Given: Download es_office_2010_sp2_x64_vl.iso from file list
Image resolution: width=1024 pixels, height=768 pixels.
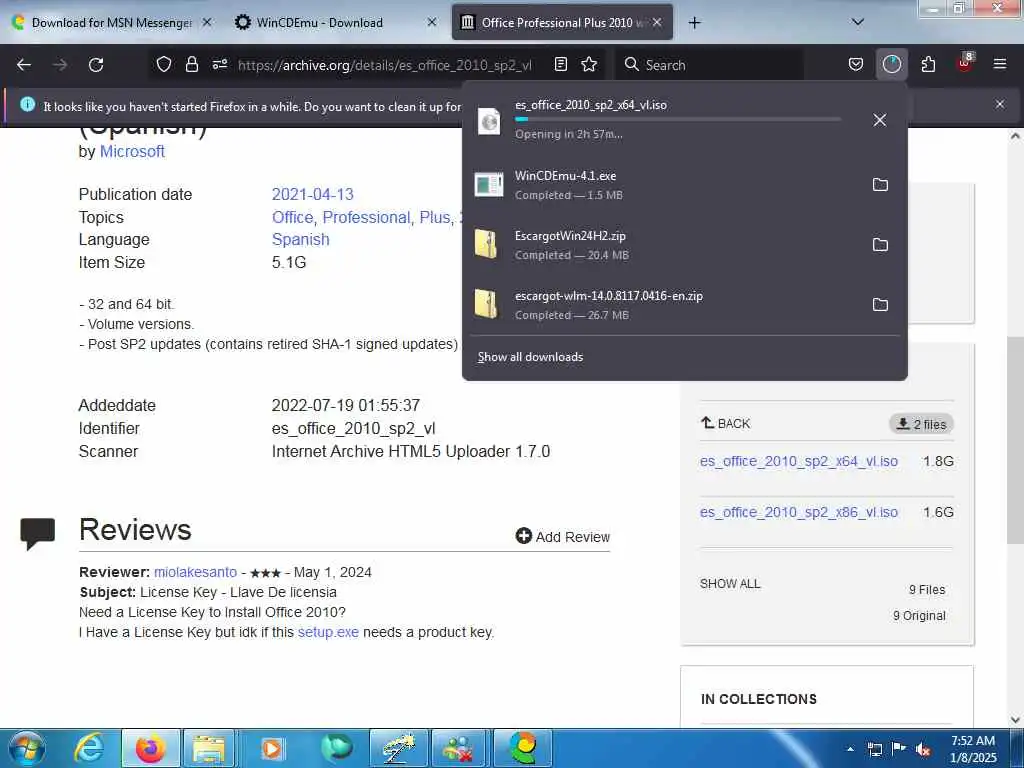Looking at the screenshot, I should point(799,461).
